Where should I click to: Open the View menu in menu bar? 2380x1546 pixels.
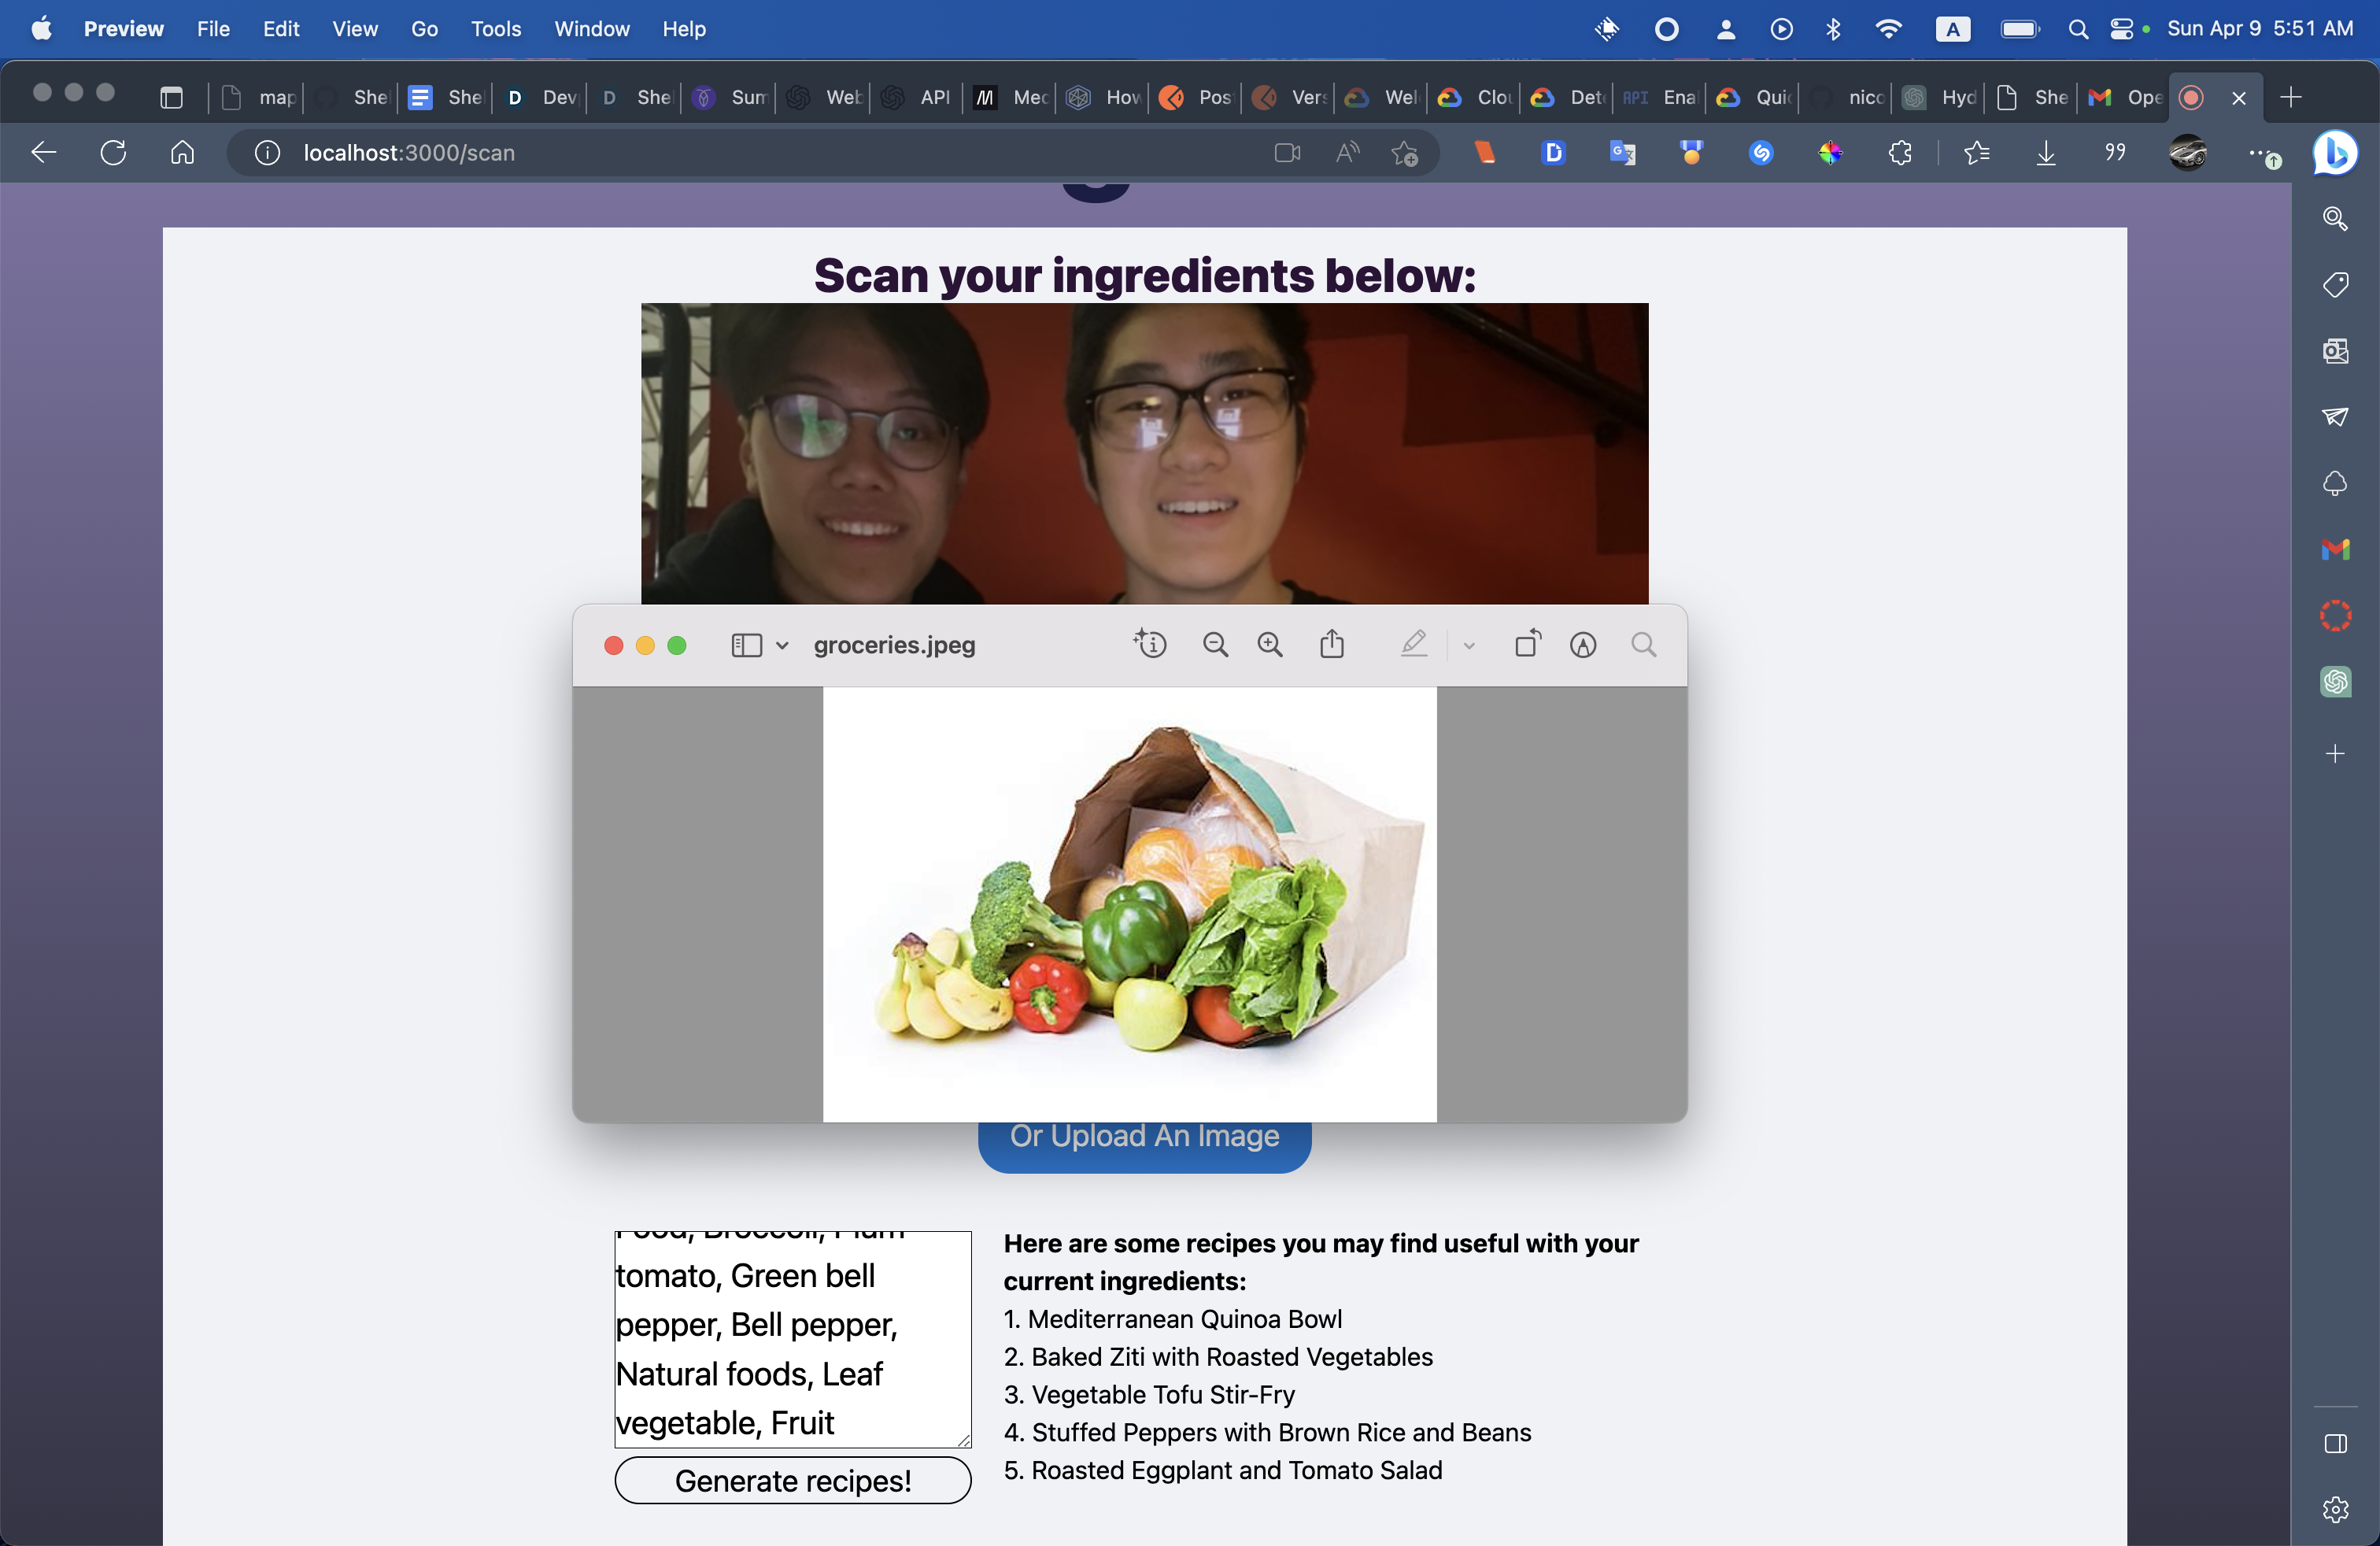click(355, 29)
